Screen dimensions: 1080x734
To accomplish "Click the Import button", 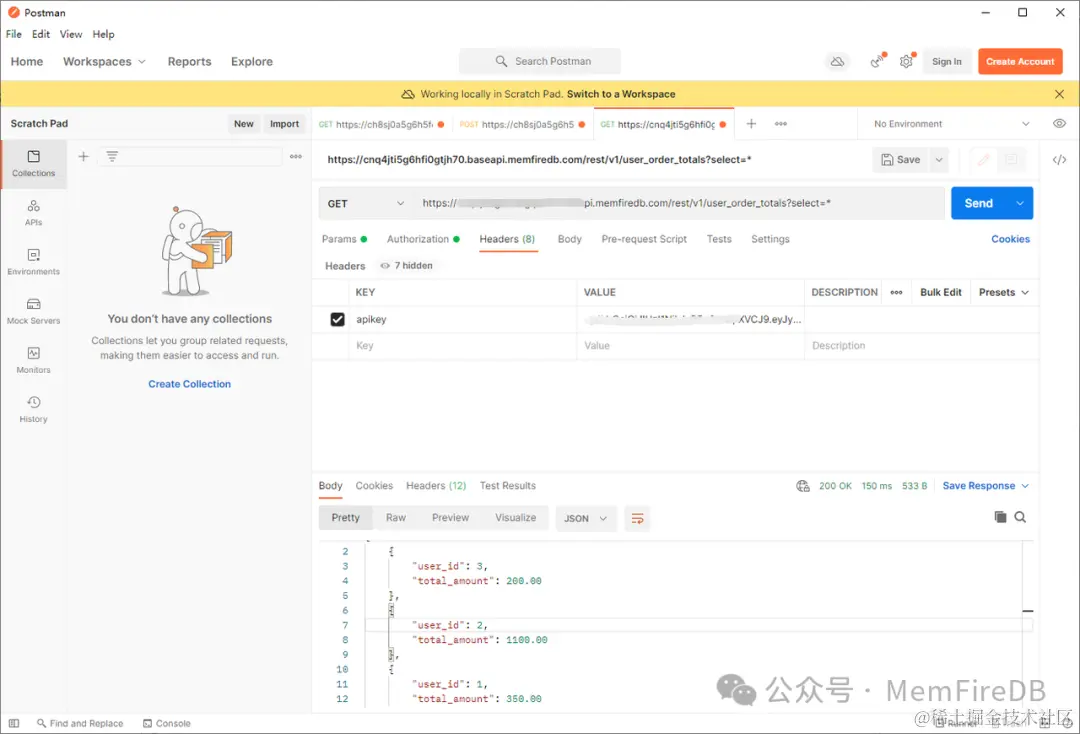I will pos(284,124).
